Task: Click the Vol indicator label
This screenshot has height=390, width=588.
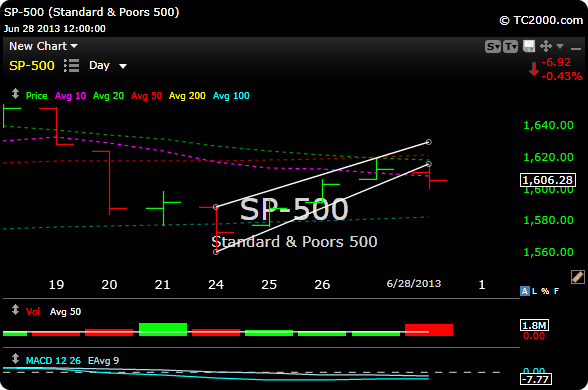Action: [33, 312]
